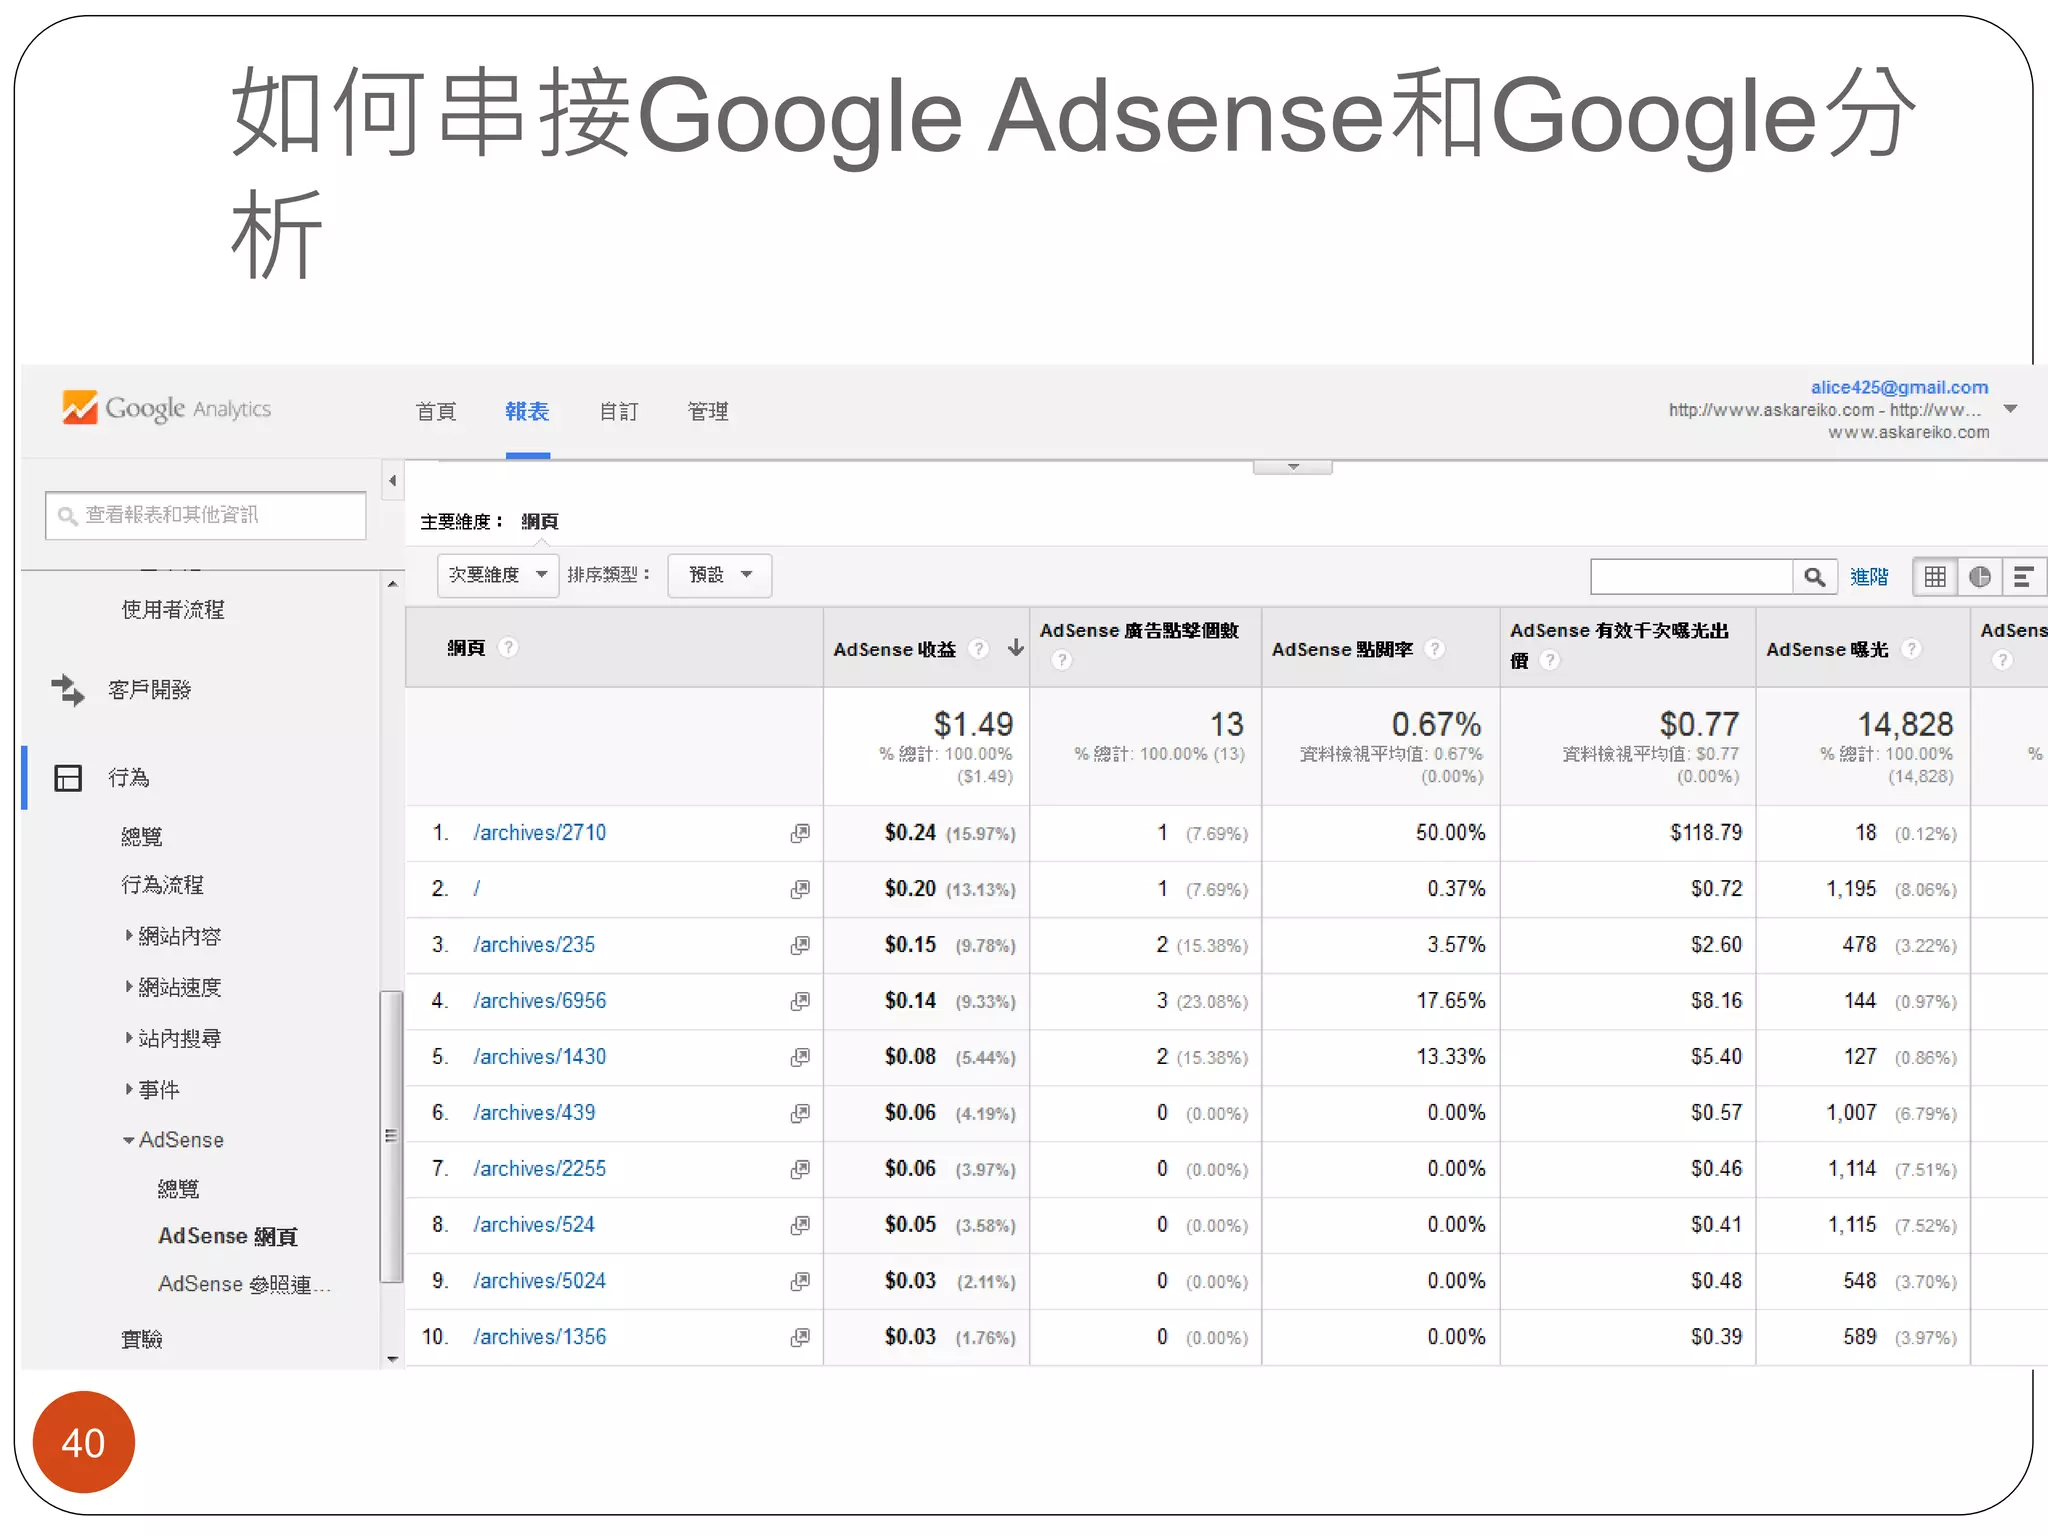Open AdSense 參照連 report in sidebar
2048x1536 pixels.
click(244, 1284)
